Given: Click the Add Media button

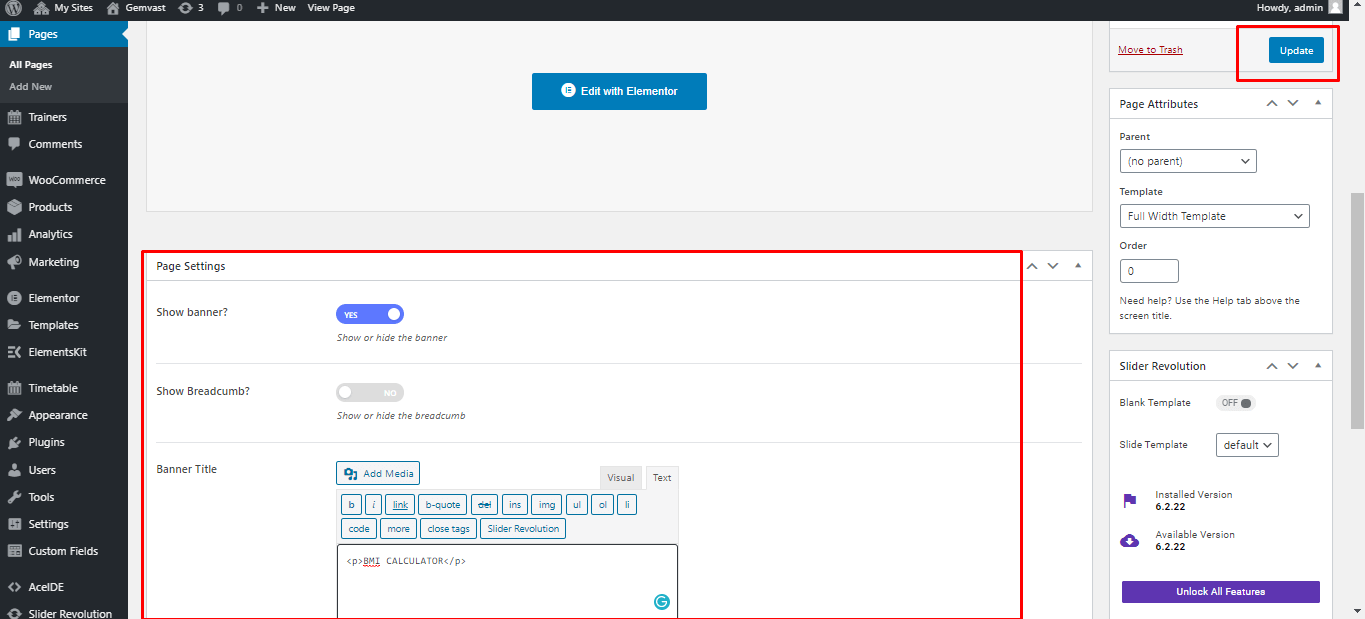Looking at the screenshot, I should click(378, 473).
